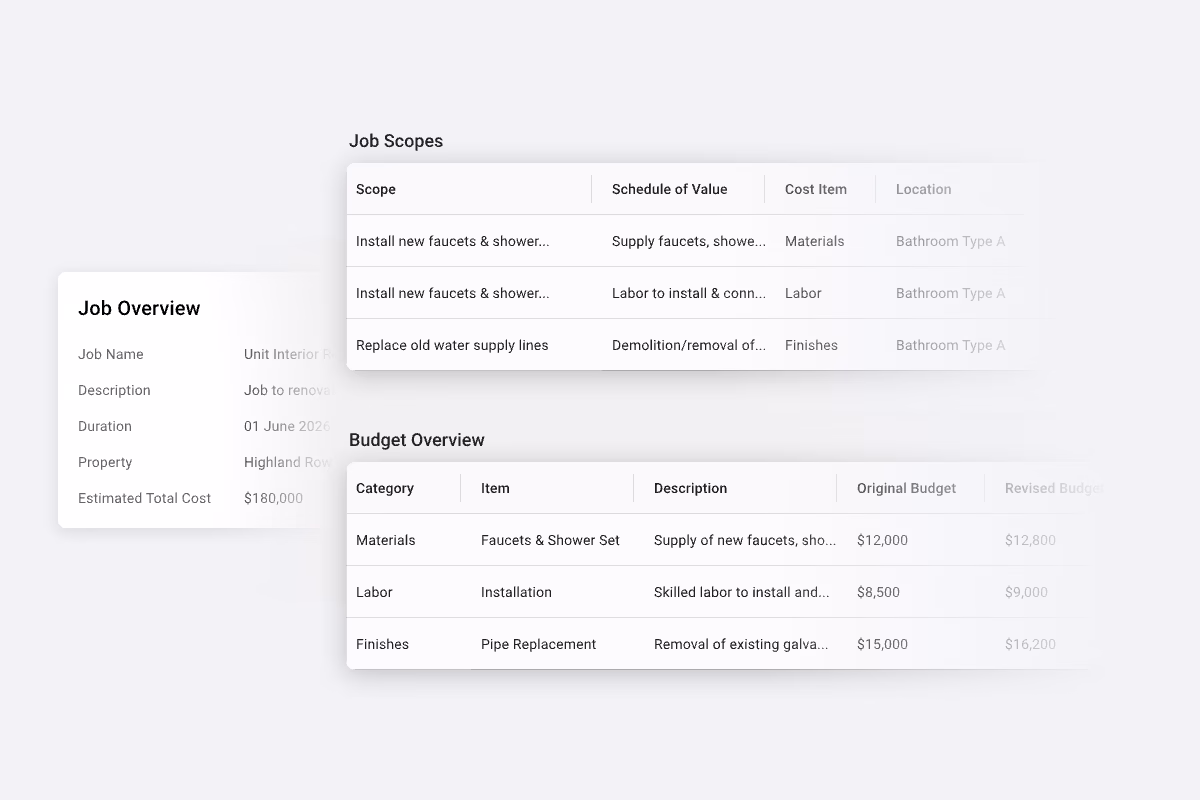Click the Materials cost item cell
This screenshot has height=800, width=1200.
(814, 241)
